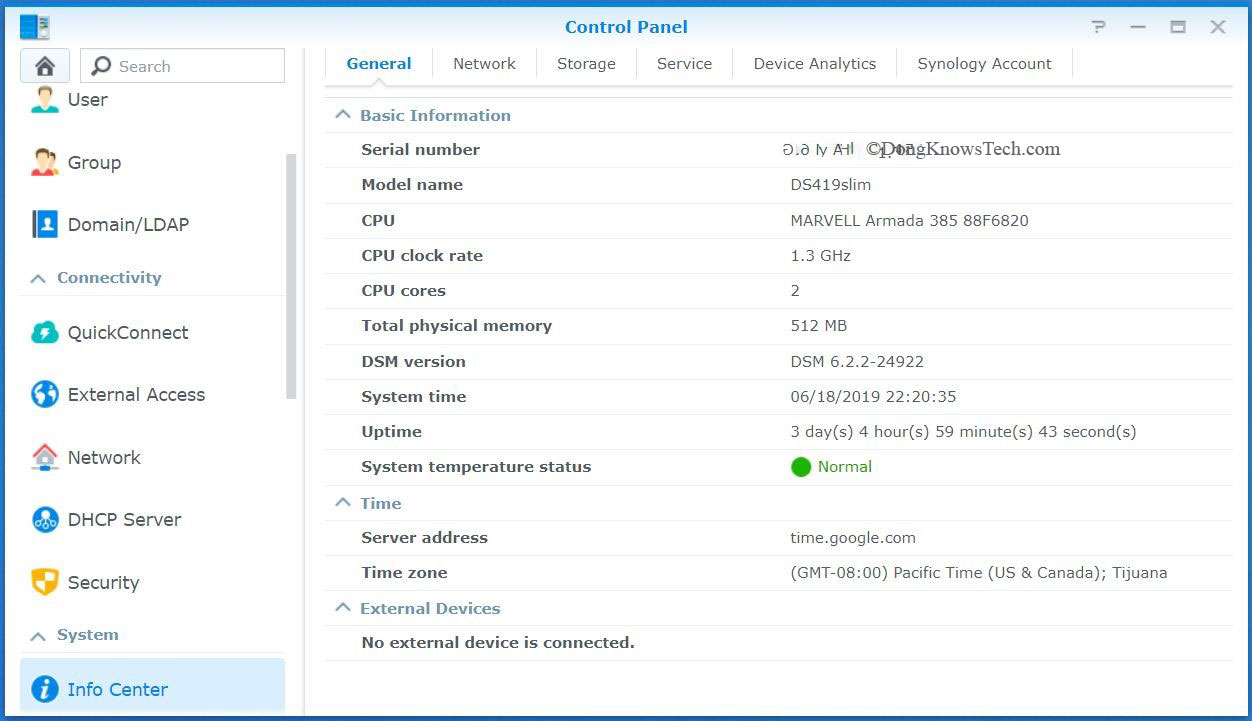Collapse the Basic Information section

tap(343, 115)
